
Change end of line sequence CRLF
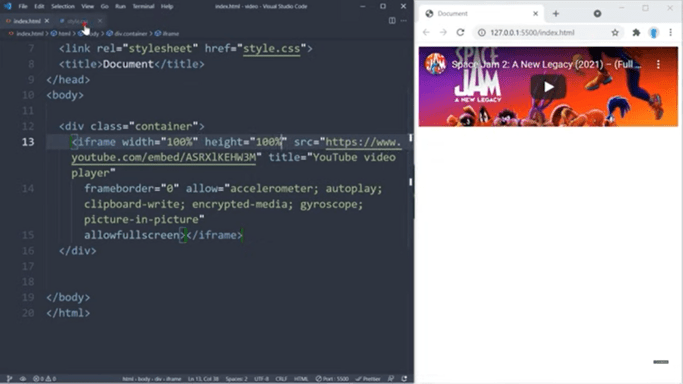click(281, 379)
